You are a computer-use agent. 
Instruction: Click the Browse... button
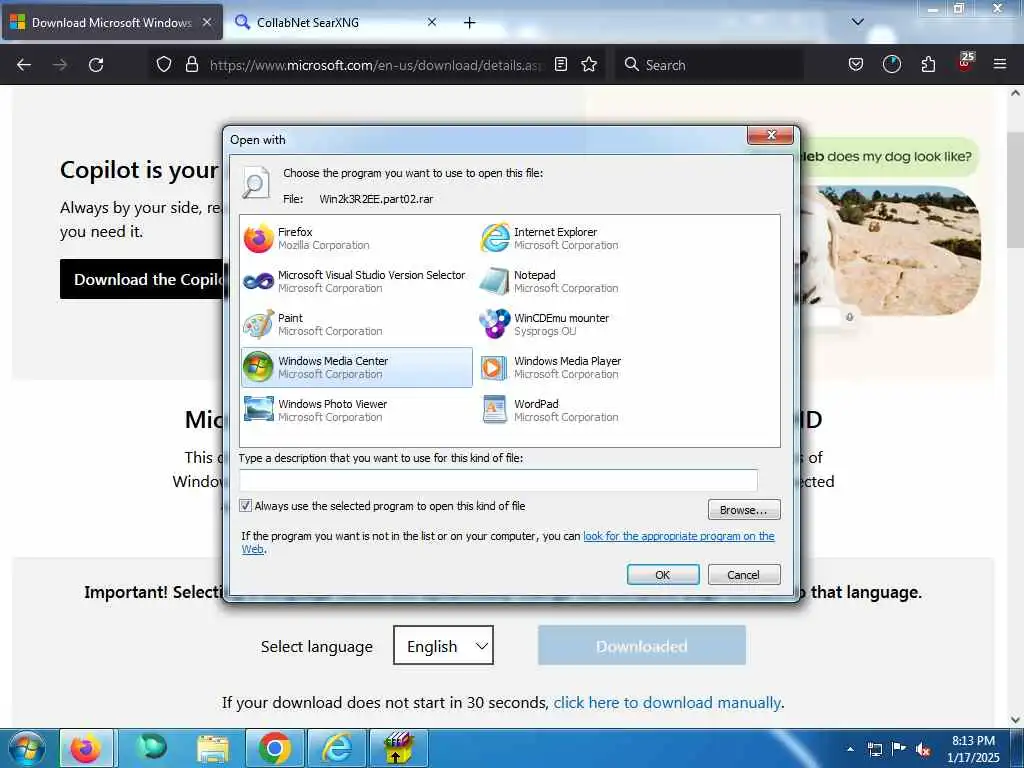click(x=743, y=509)
